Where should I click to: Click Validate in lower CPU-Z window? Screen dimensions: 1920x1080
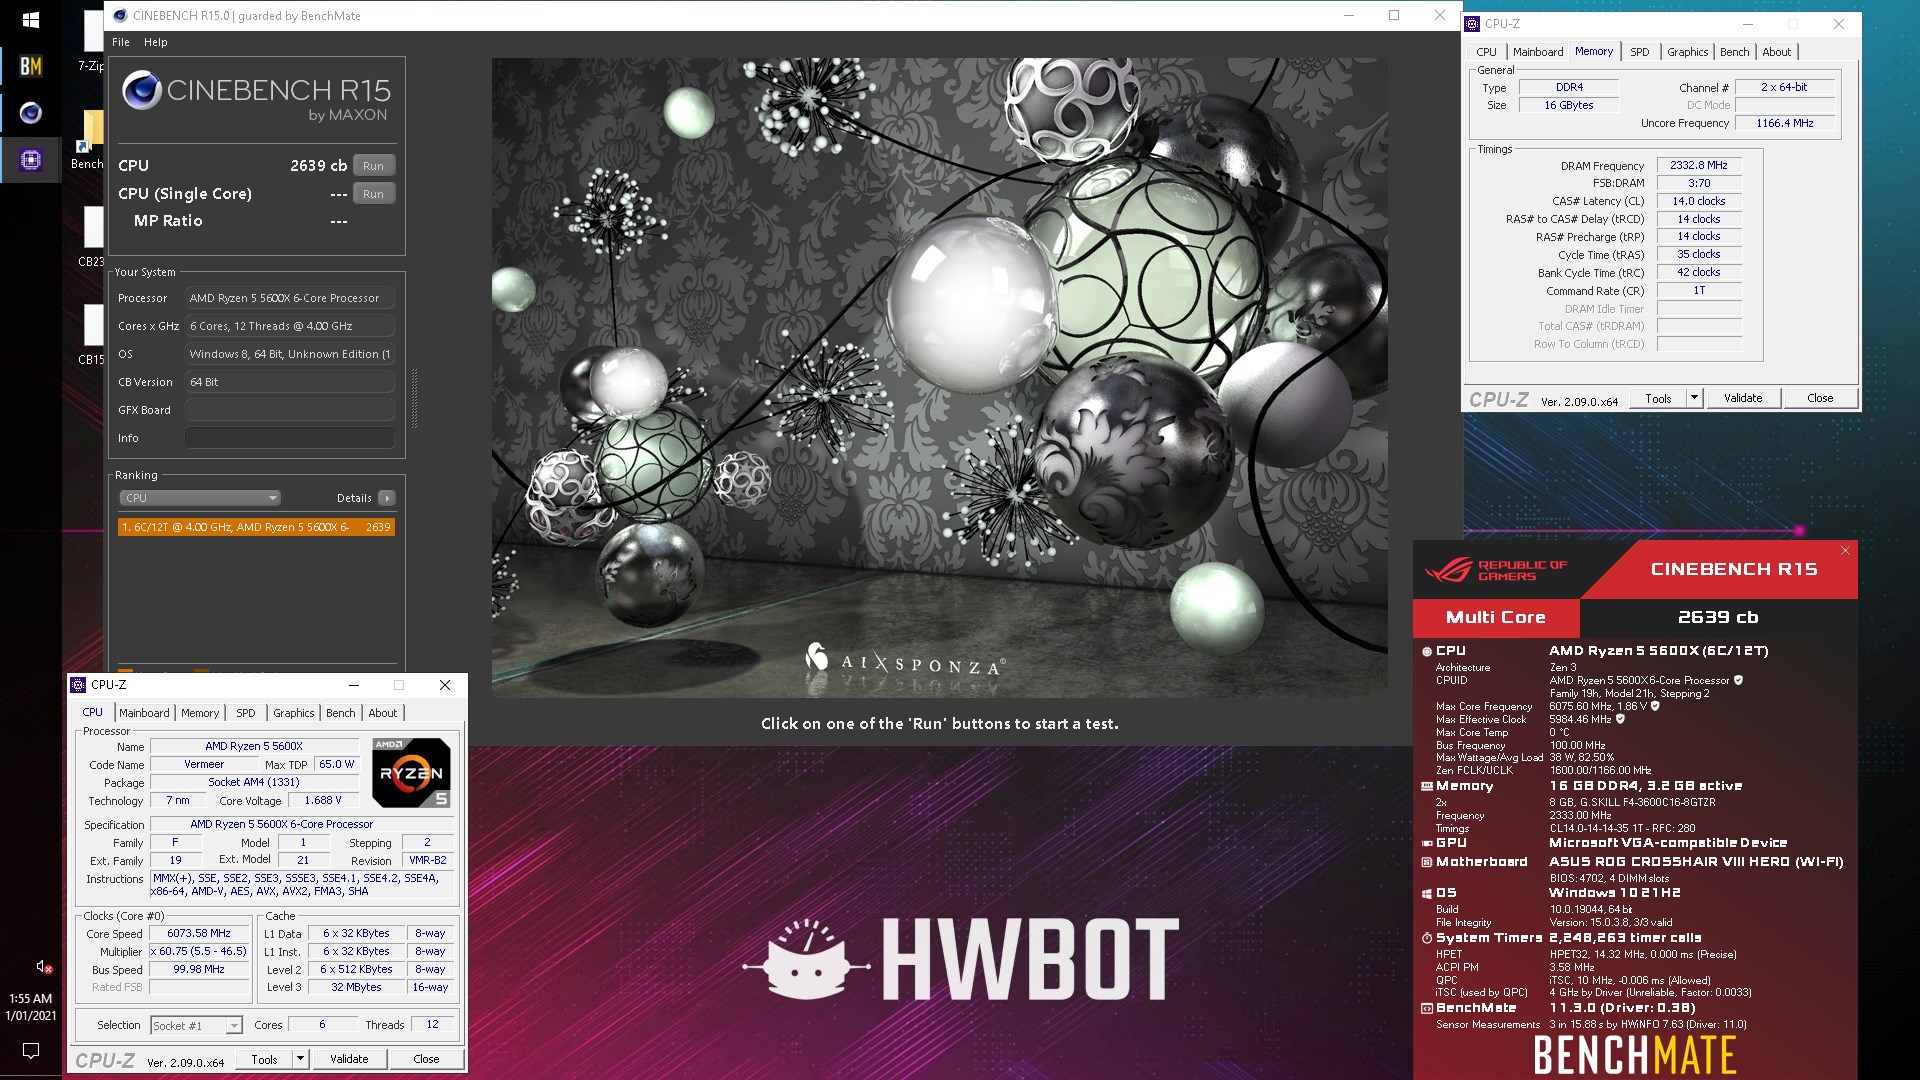pos(349,1059)
